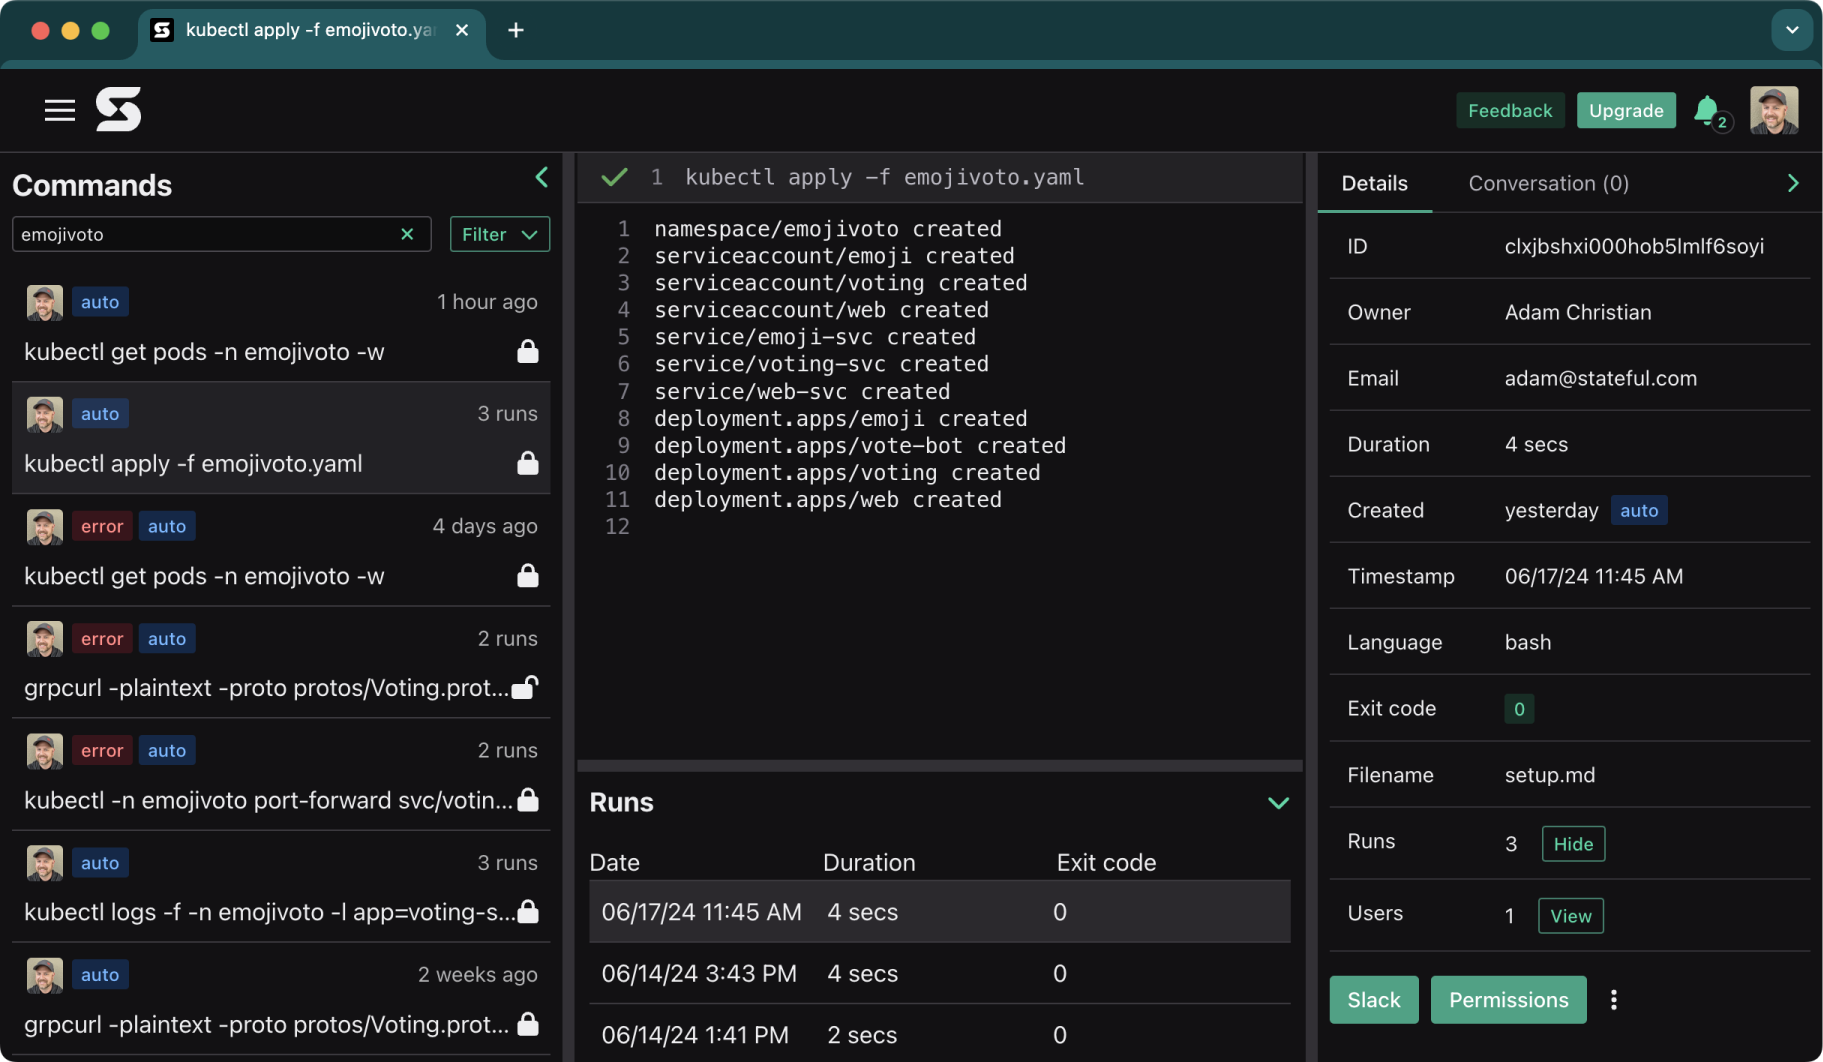Switch to the Conversation (0) tab
Screen dimensions: 1823x1062
tap(1548, 183)
